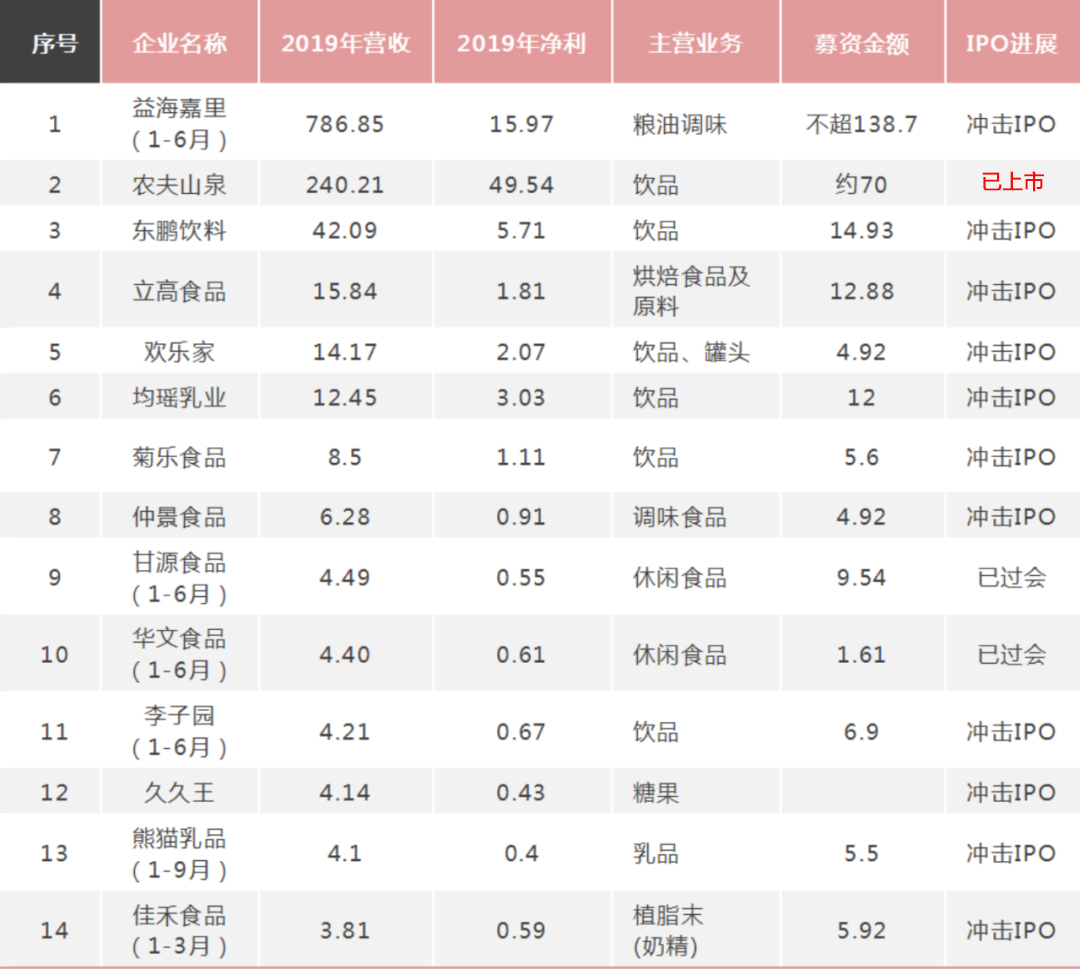This screenshot has height=969, width=1080.
Task: Select the 熊猫乳品 company name
Action: click(x=179, y=853)
